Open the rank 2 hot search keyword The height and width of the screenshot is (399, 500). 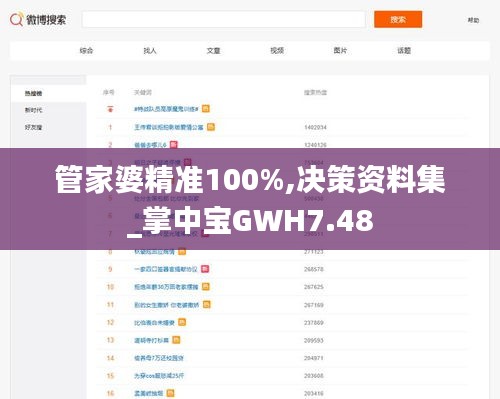[150, 145]
